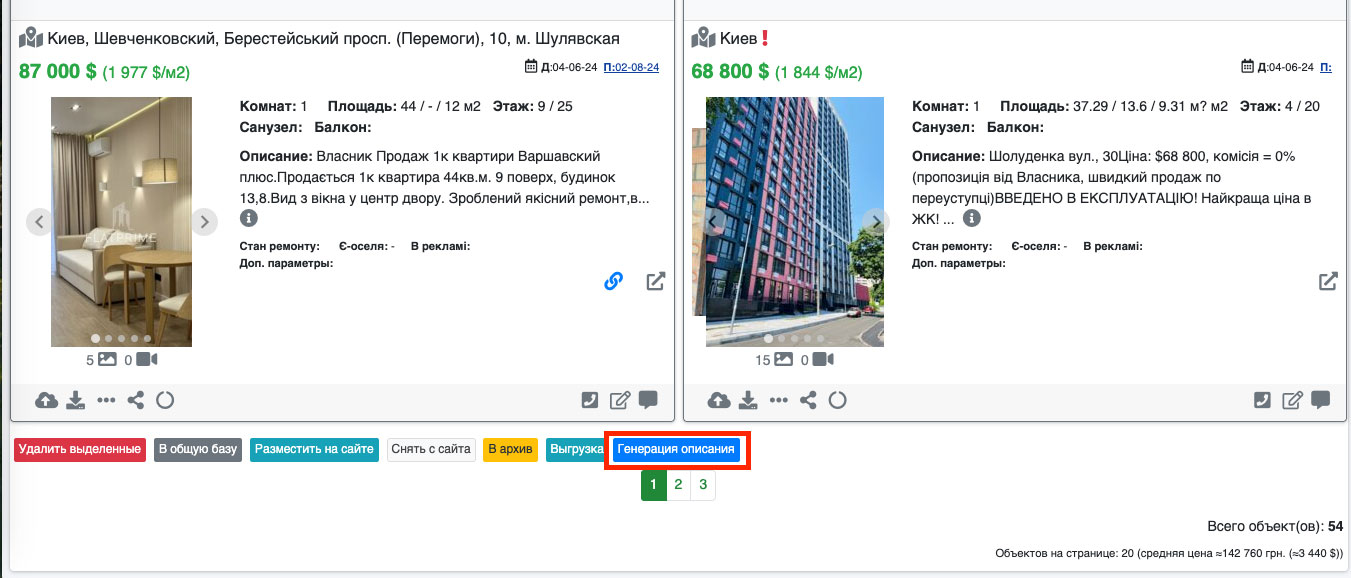Click the Всего объект(ов): 54 text

(1275, 526)
